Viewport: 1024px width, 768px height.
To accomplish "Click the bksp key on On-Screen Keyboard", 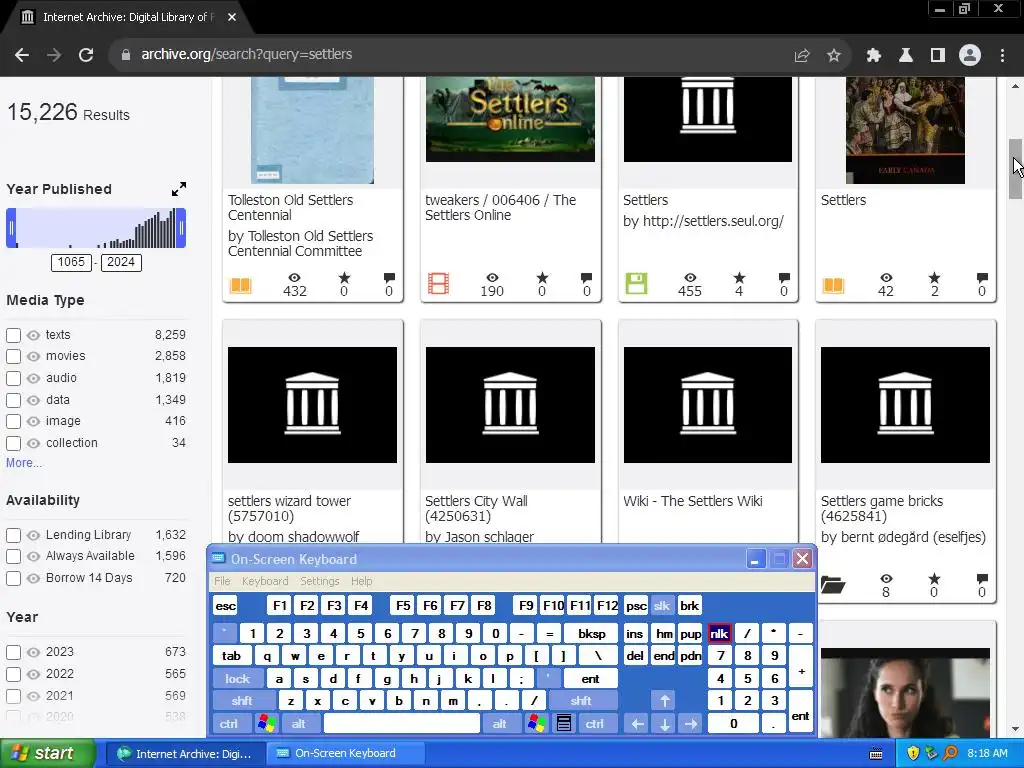I will [x=592, y=633].
